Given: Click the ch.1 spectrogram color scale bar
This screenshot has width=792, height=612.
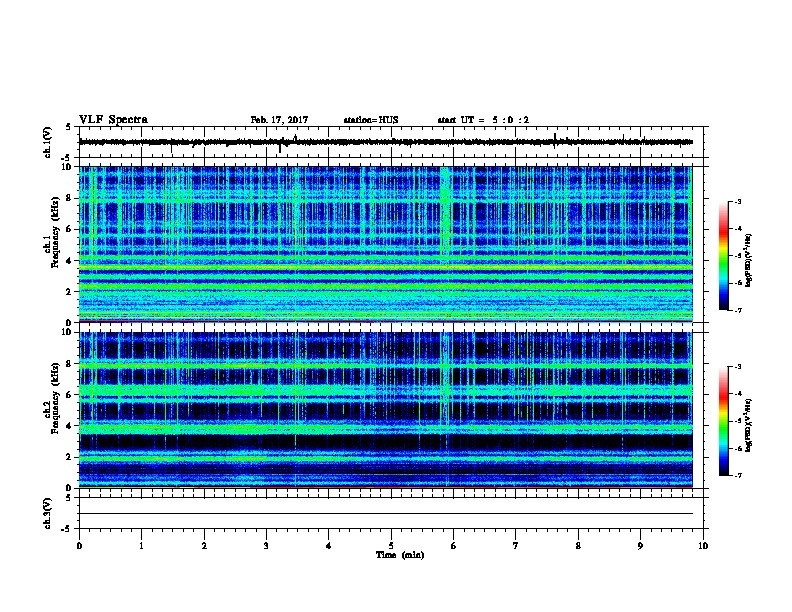Looking at the screenshot, I should point(724,256).
